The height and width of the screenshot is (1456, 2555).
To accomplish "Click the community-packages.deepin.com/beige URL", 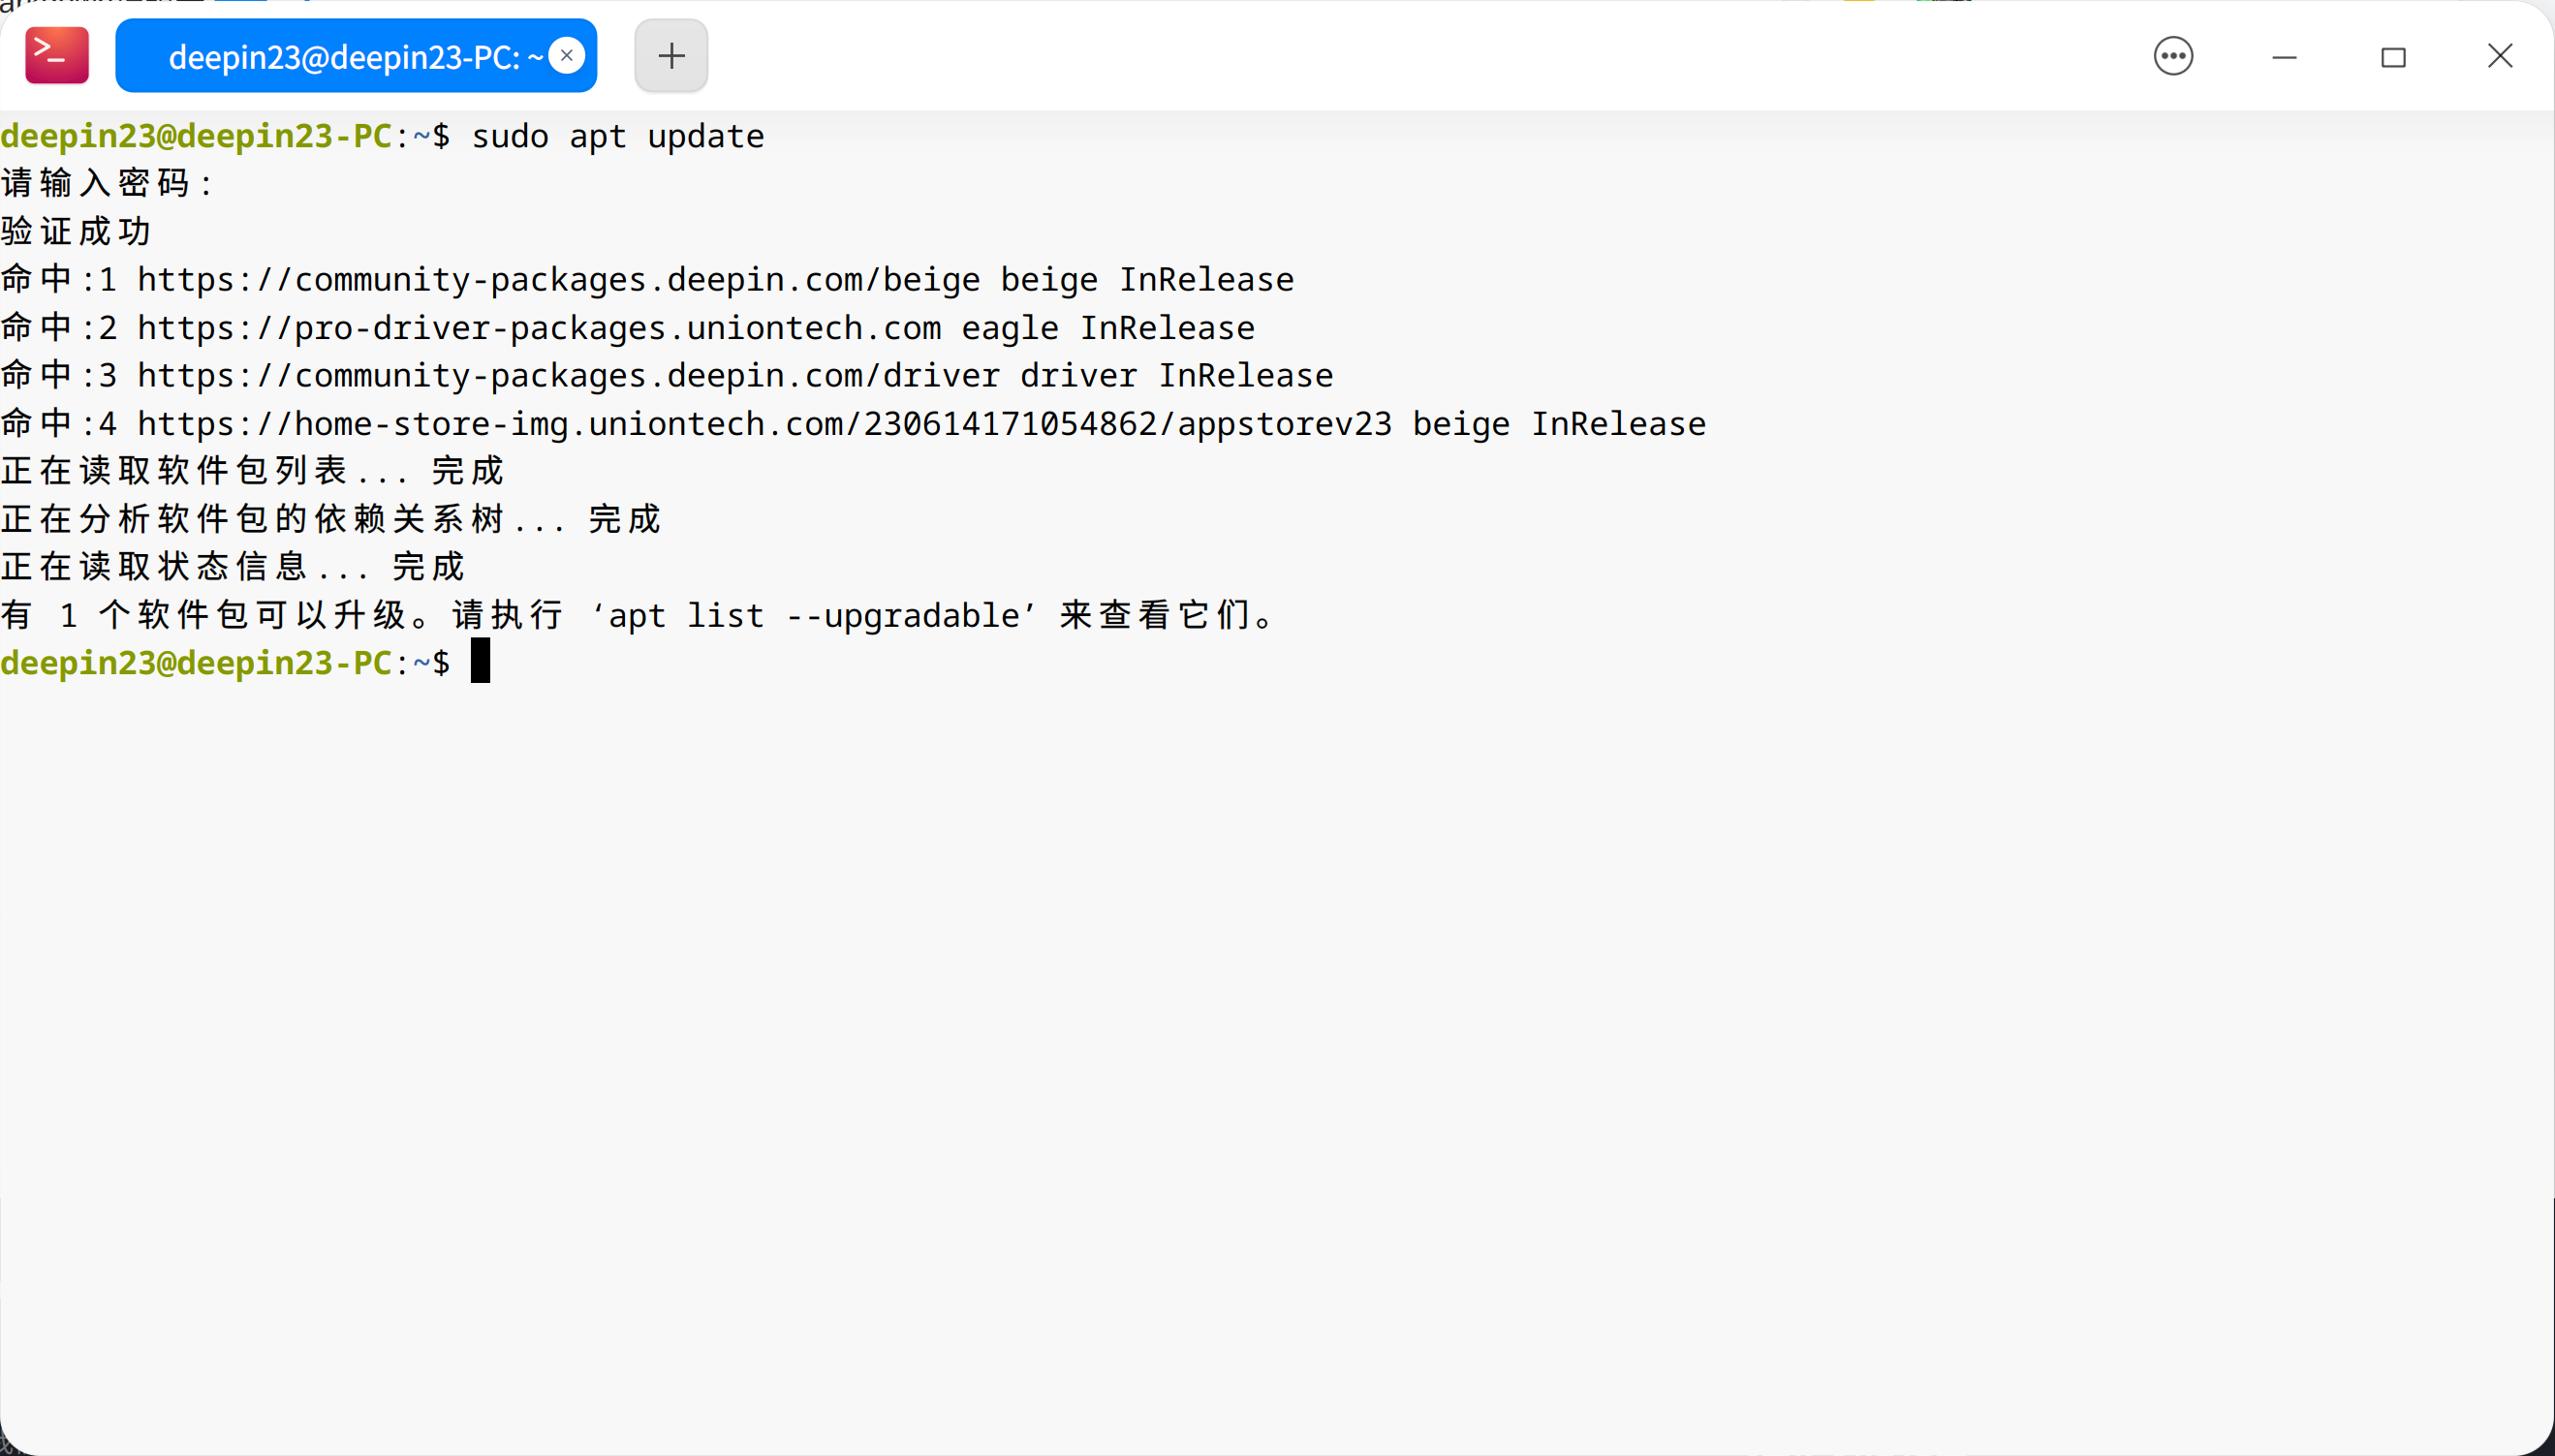I will 558,280.
